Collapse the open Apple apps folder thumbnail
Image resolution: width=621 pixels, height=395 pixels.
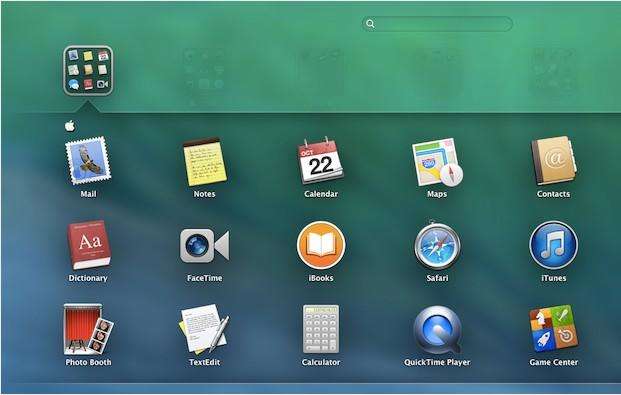point(88,71)
